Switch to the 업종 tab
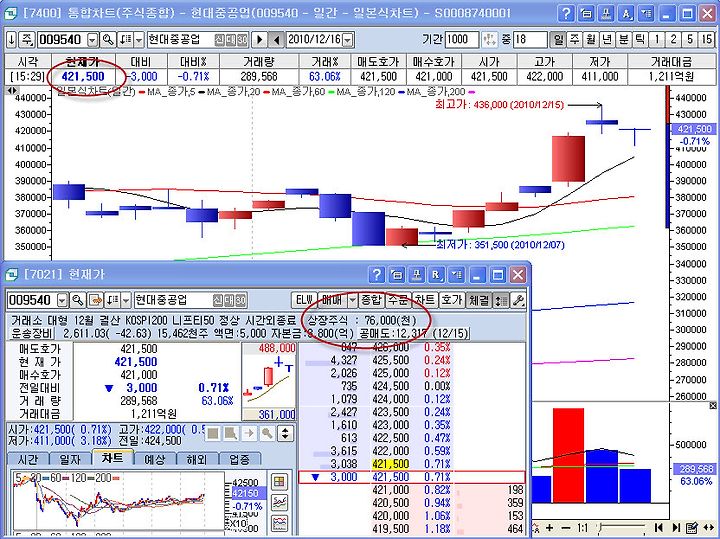 240,459
